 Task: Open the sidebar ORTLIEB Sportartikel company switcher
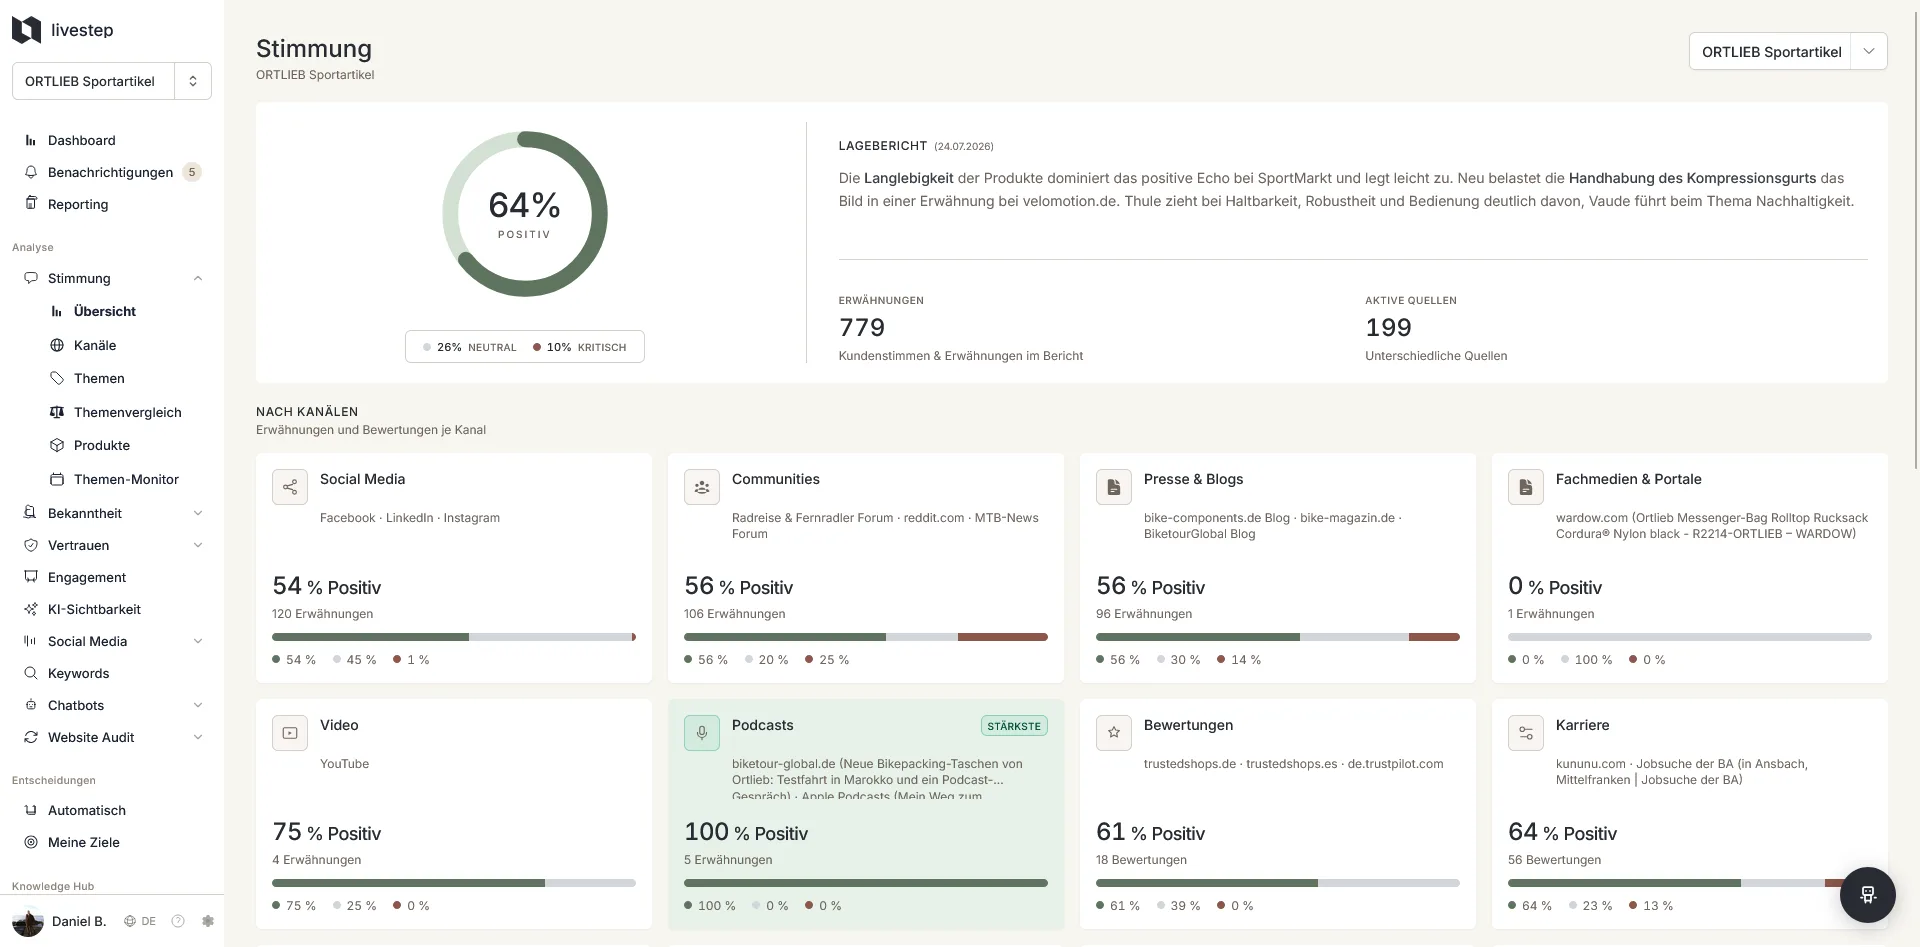tap(112, 81)
